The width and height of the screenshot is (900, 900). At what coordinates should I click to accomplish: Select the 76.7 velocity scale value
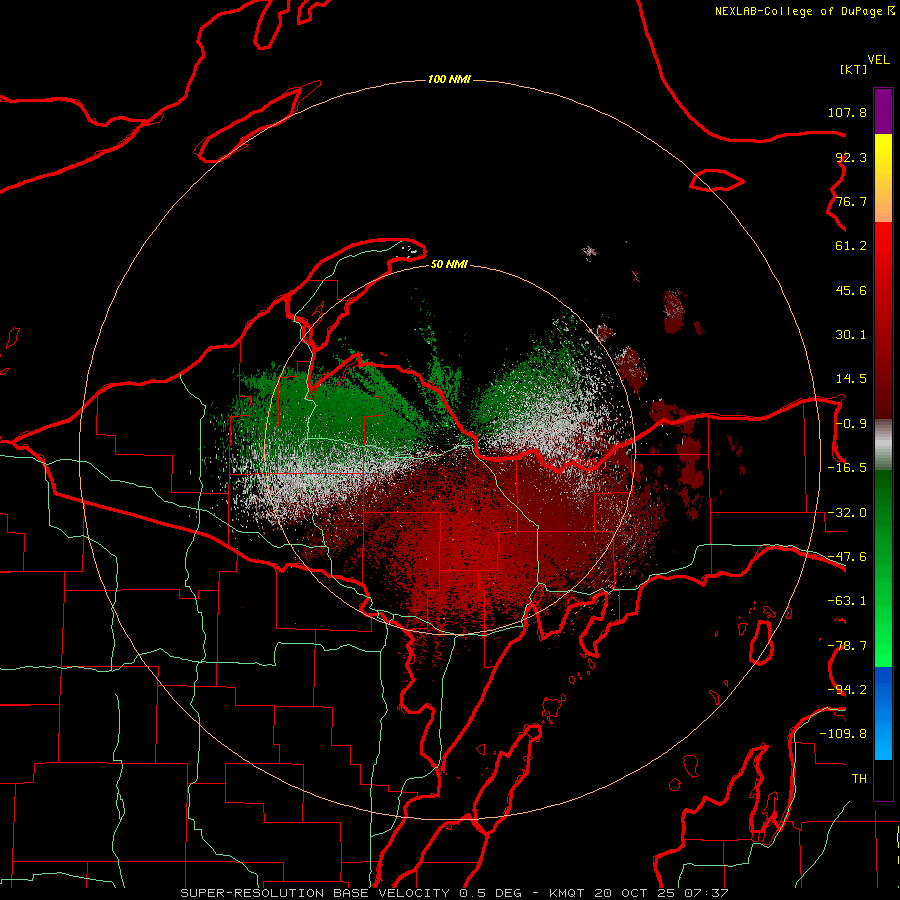tap(851, 201)
